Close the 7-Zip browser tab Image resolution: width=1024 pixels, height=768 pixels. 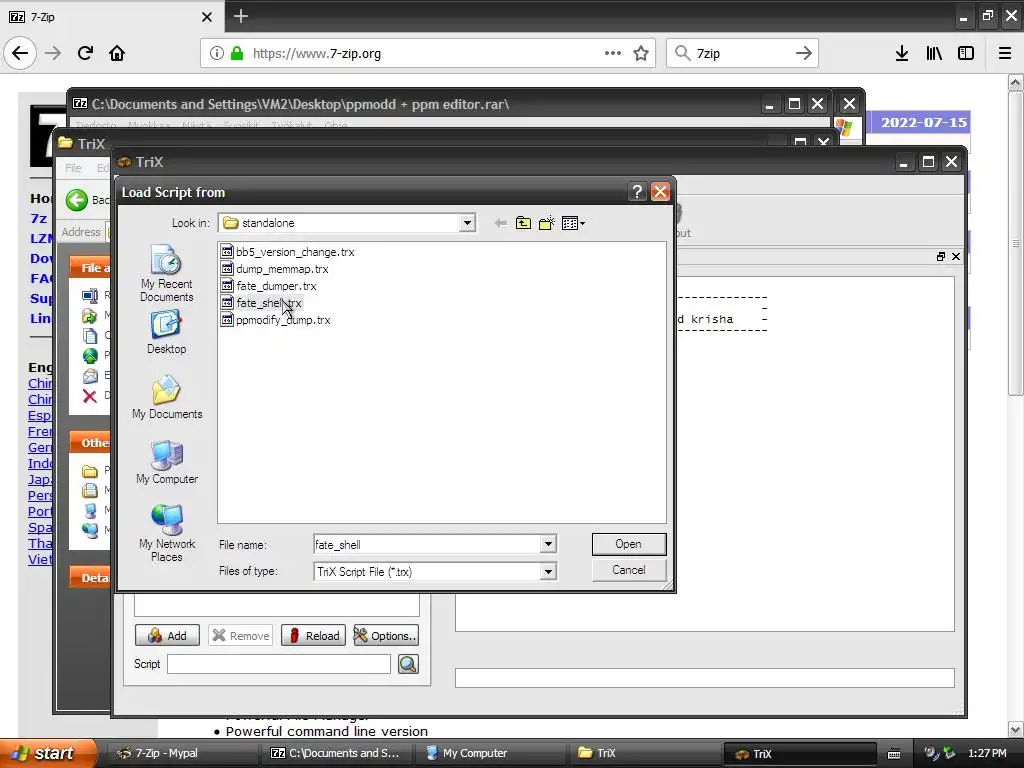pos(207,17)
